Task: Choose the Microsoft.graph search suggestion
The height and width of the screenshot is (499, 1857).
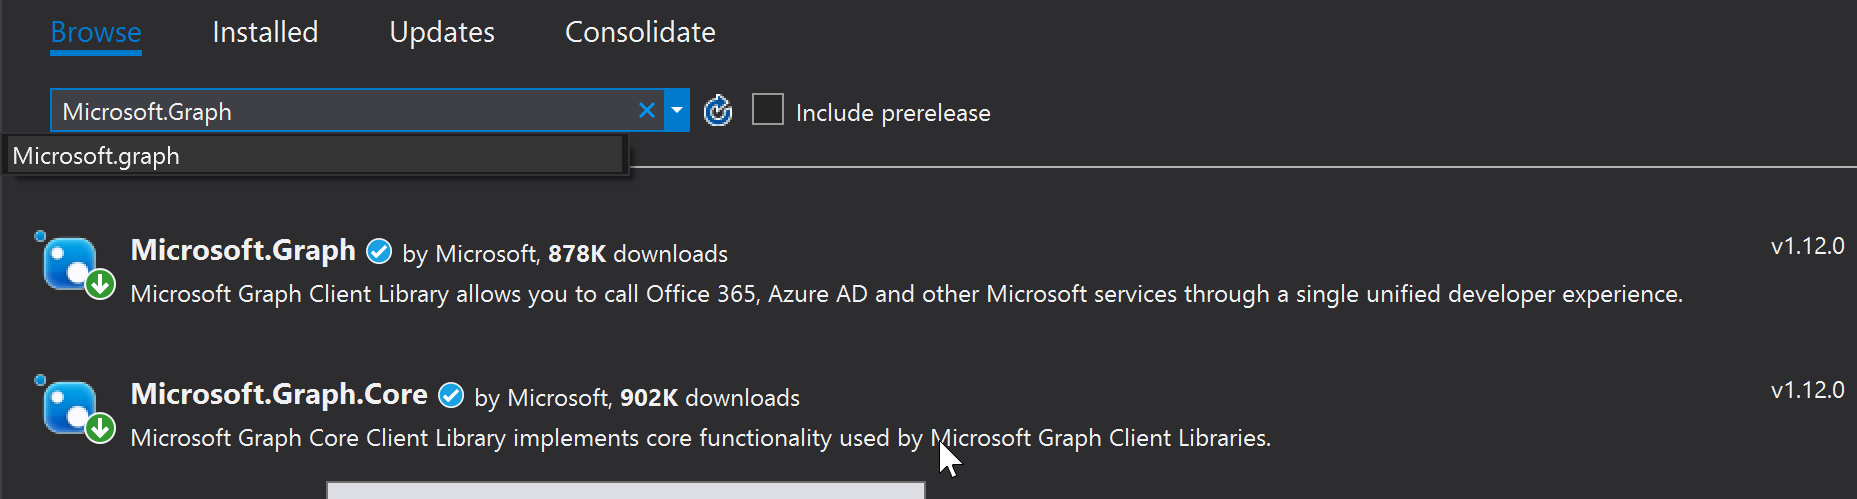Action: click(316, 156)
